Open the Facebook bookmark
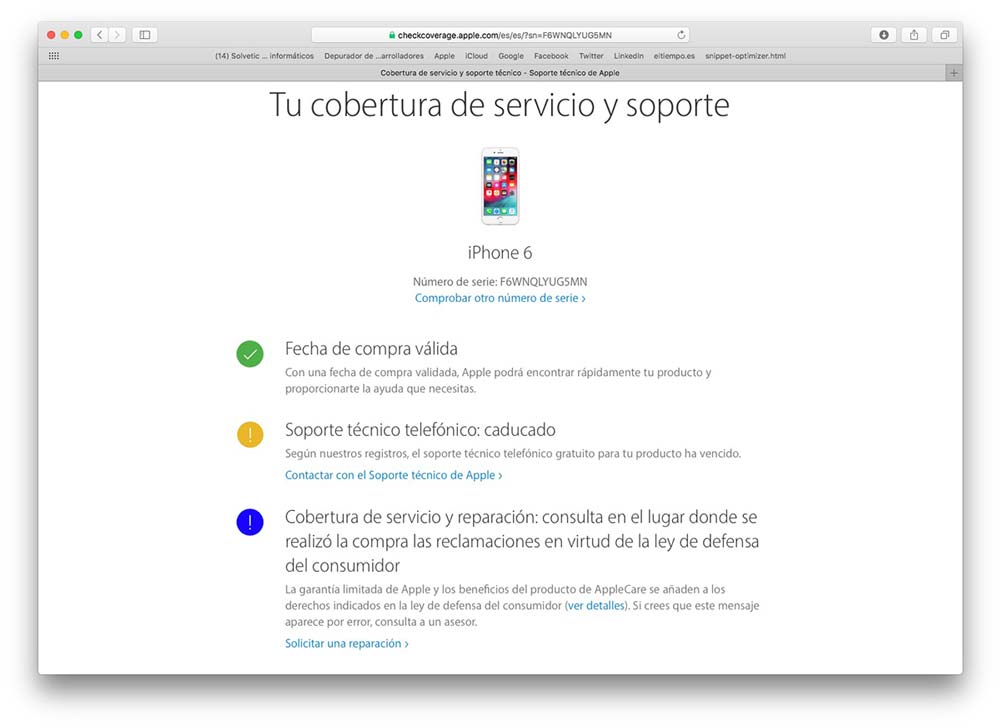Viewport: 1000px width, 728px height. point(551,56)
